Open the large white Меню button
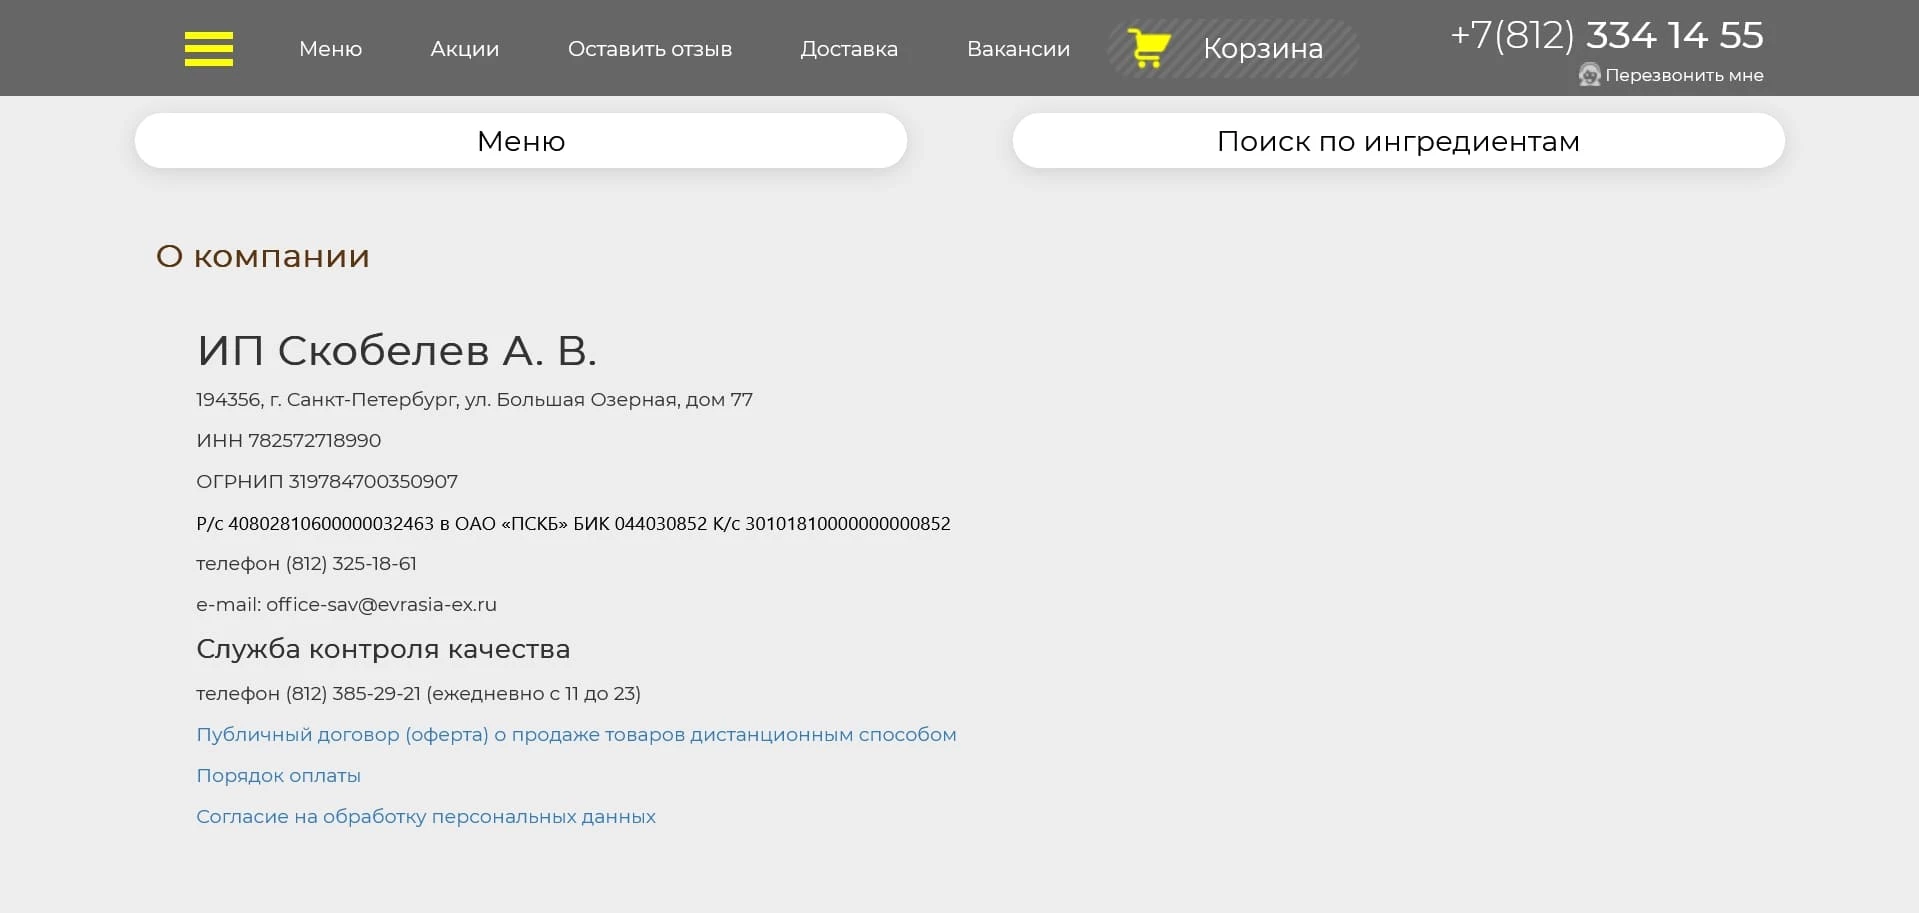This screenshot has height=913, width=1919. (521, 141)
